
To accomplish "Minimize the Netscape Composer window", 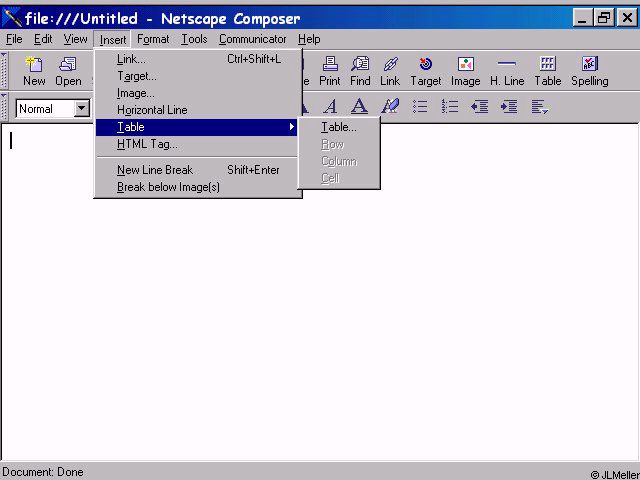I will pyautogui.click(x=582, y=18).
